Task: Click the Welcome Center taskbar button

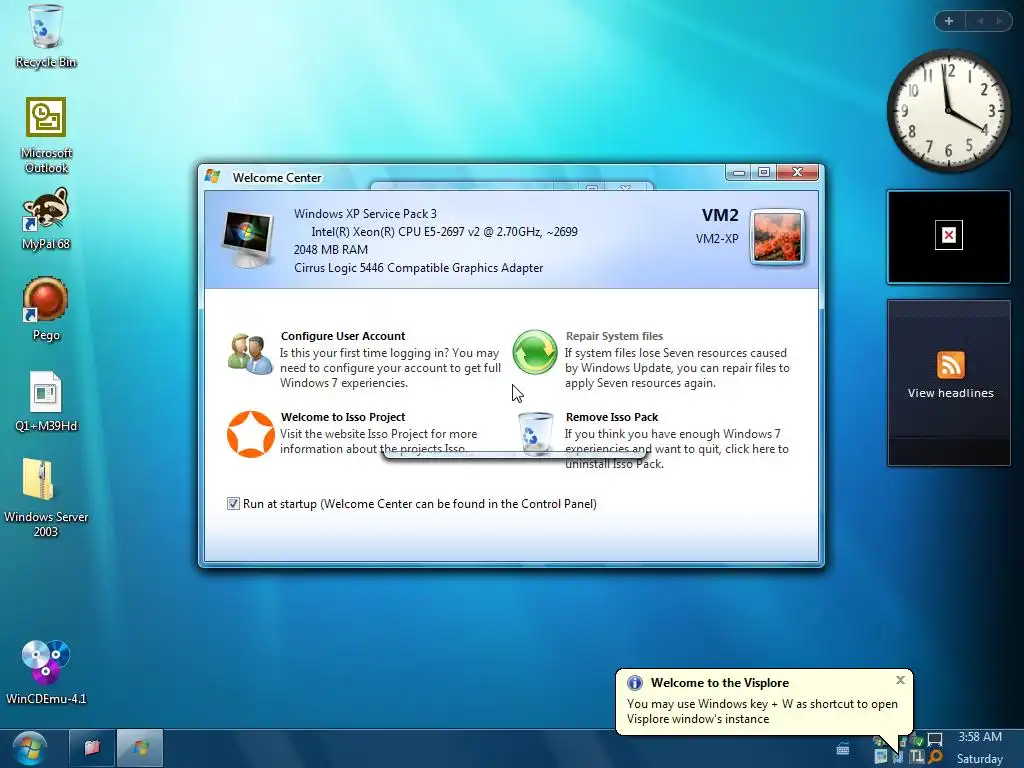Action: point(140,748)
